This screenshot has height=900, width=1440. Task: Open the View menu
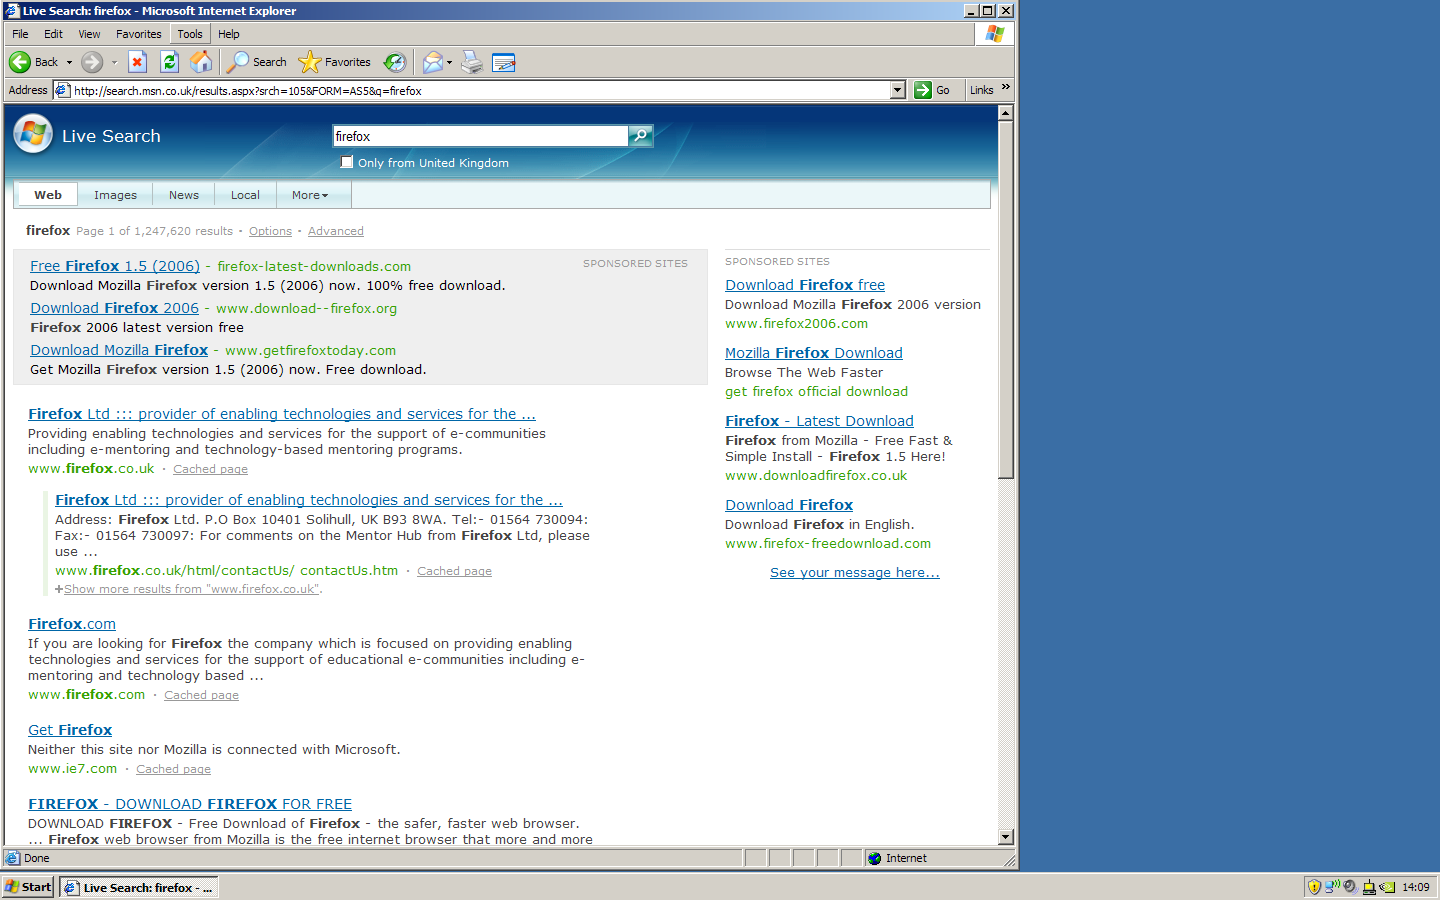pyautogui.click(x=89, y=34)
